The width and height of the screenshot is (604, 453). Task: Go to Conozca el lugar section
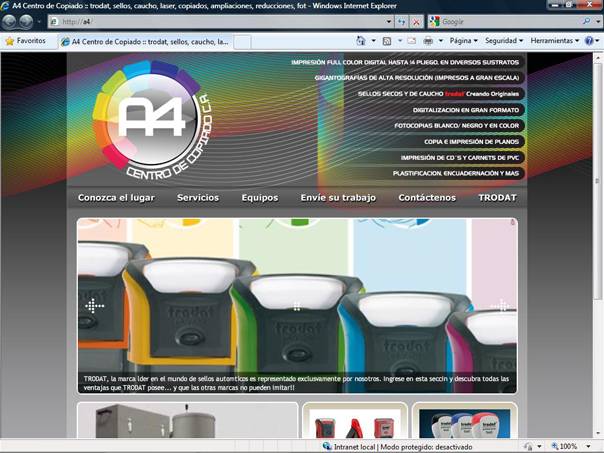coord(116,198)
